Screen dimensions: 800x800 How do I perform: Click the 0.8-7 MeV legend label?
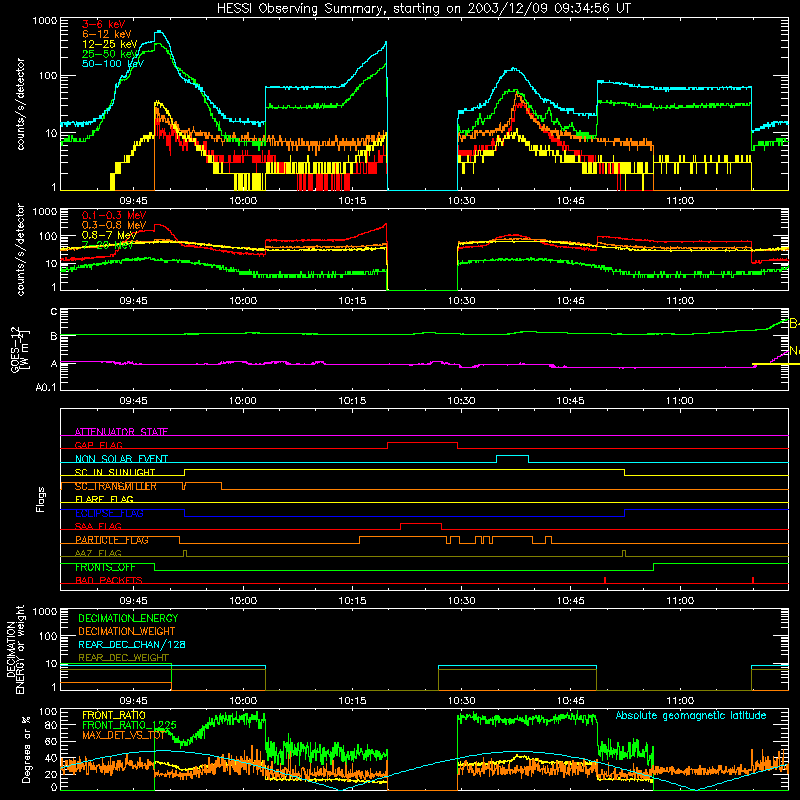pos(109,235)
